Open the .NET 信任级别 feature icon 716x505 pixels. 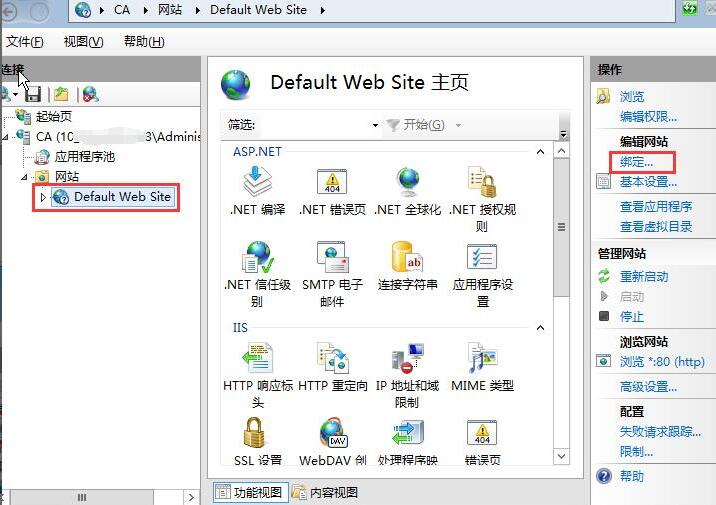[x=258, y=257]
